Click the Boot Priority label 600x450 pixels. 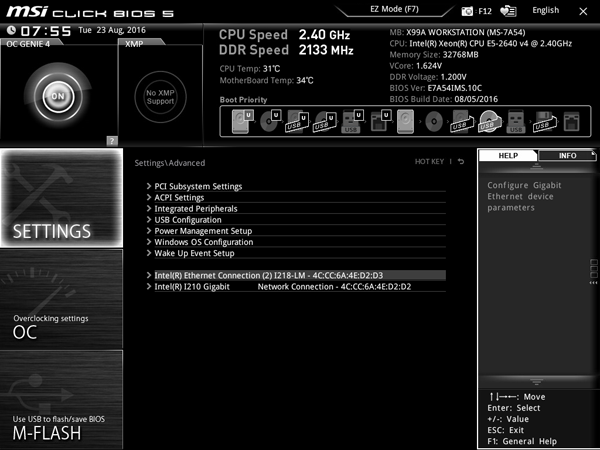[243, 100]
